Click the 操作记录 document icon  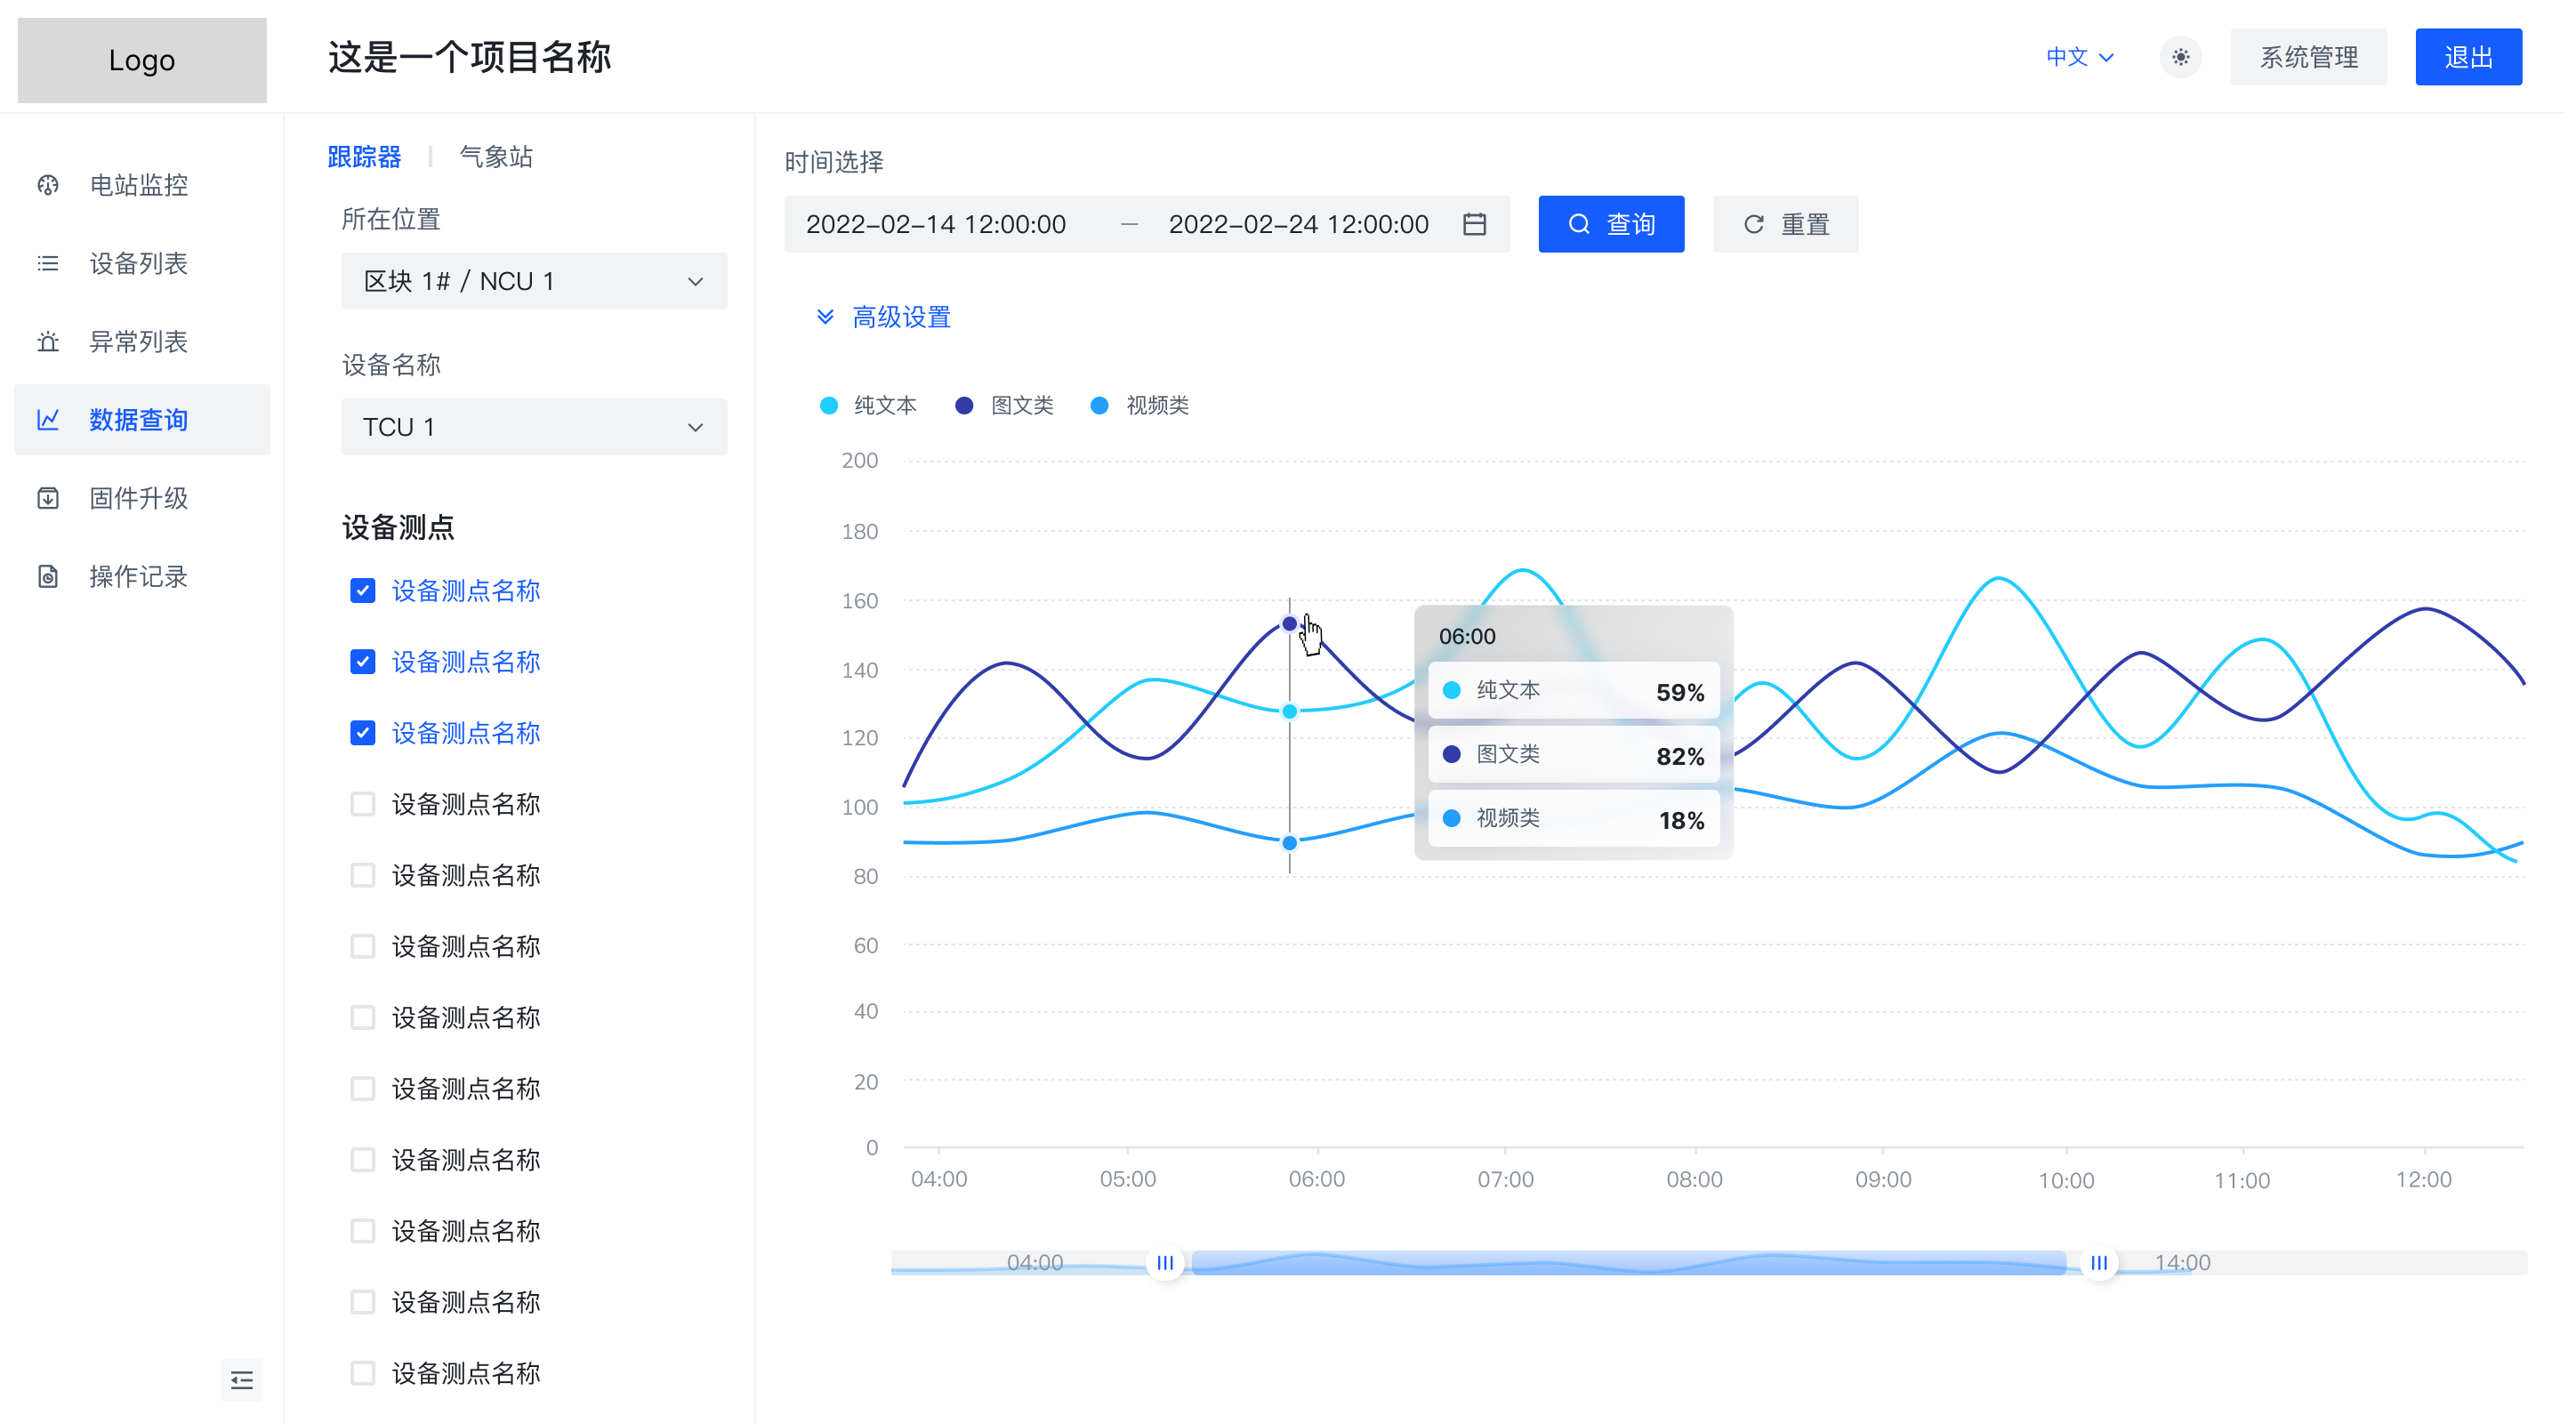coord(48,576)
